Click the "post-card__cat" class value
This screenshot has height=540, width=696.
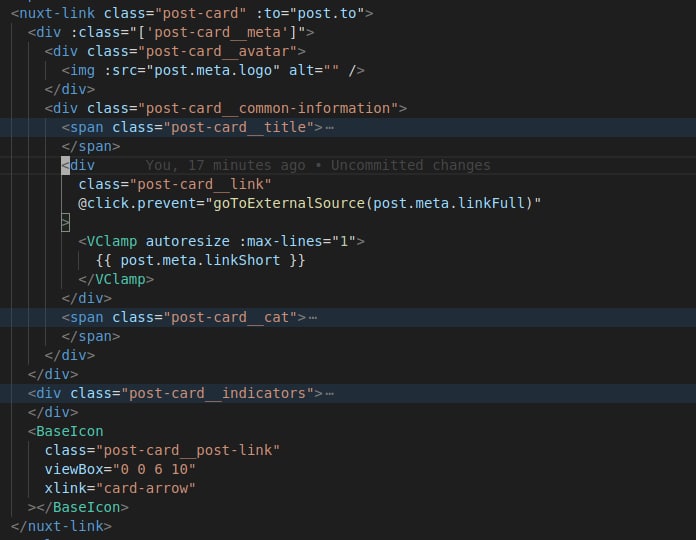click(230, 318)
